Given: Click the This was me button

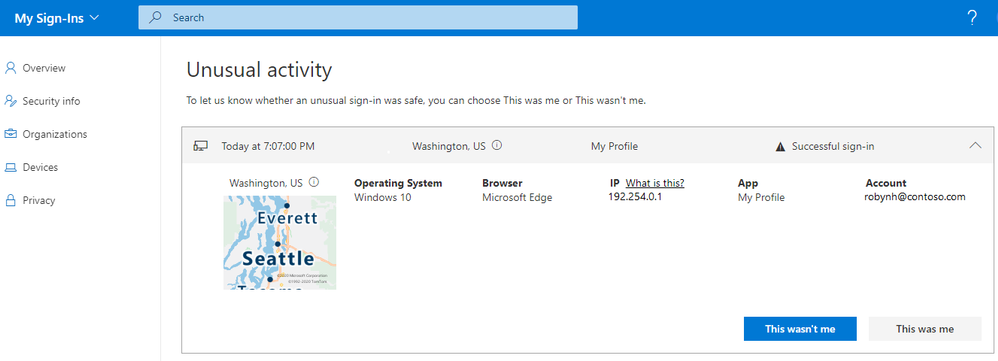Looking at the screenshot, I should [x=925, y=329].
